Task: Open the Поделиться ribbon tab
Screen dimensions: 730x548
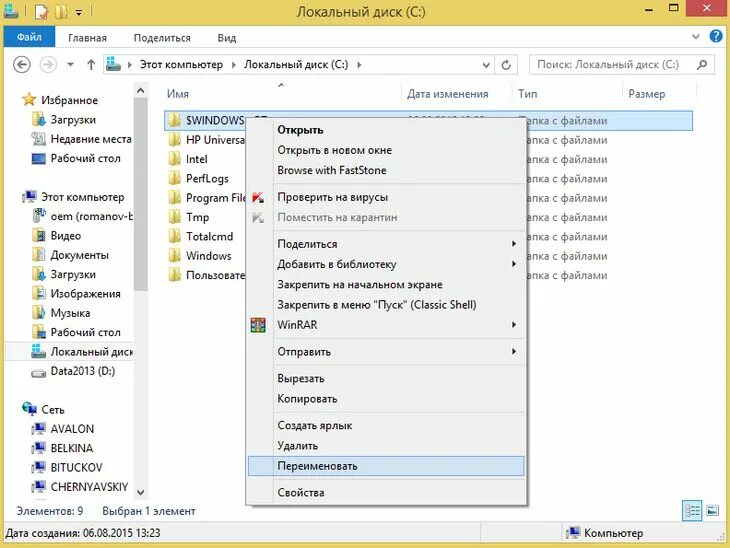Action: pyautogui.click(x=162, y=38)
